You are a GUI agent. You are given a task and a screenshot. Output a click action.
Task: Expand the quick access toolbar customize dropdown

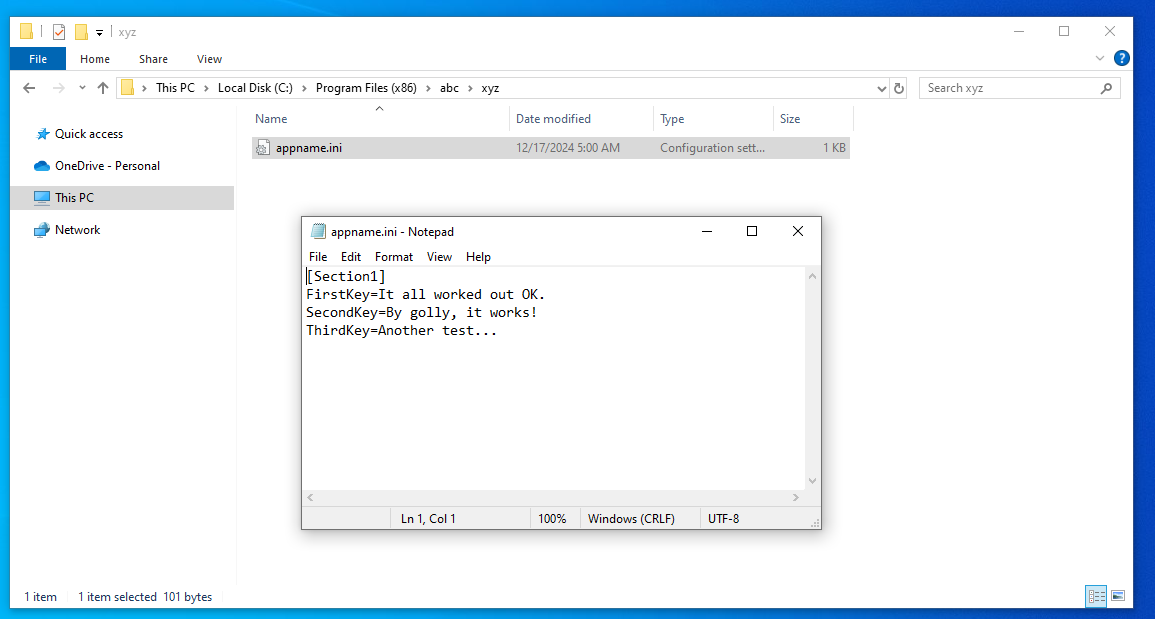[97, 32]
